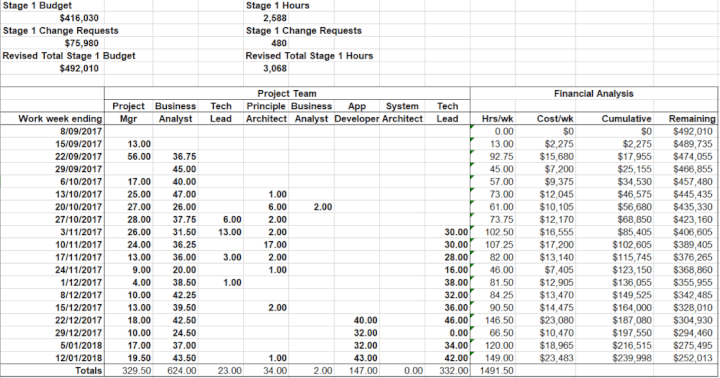
Task: Select the 332.00 Tech Lead total
Action: click(454, 371)
